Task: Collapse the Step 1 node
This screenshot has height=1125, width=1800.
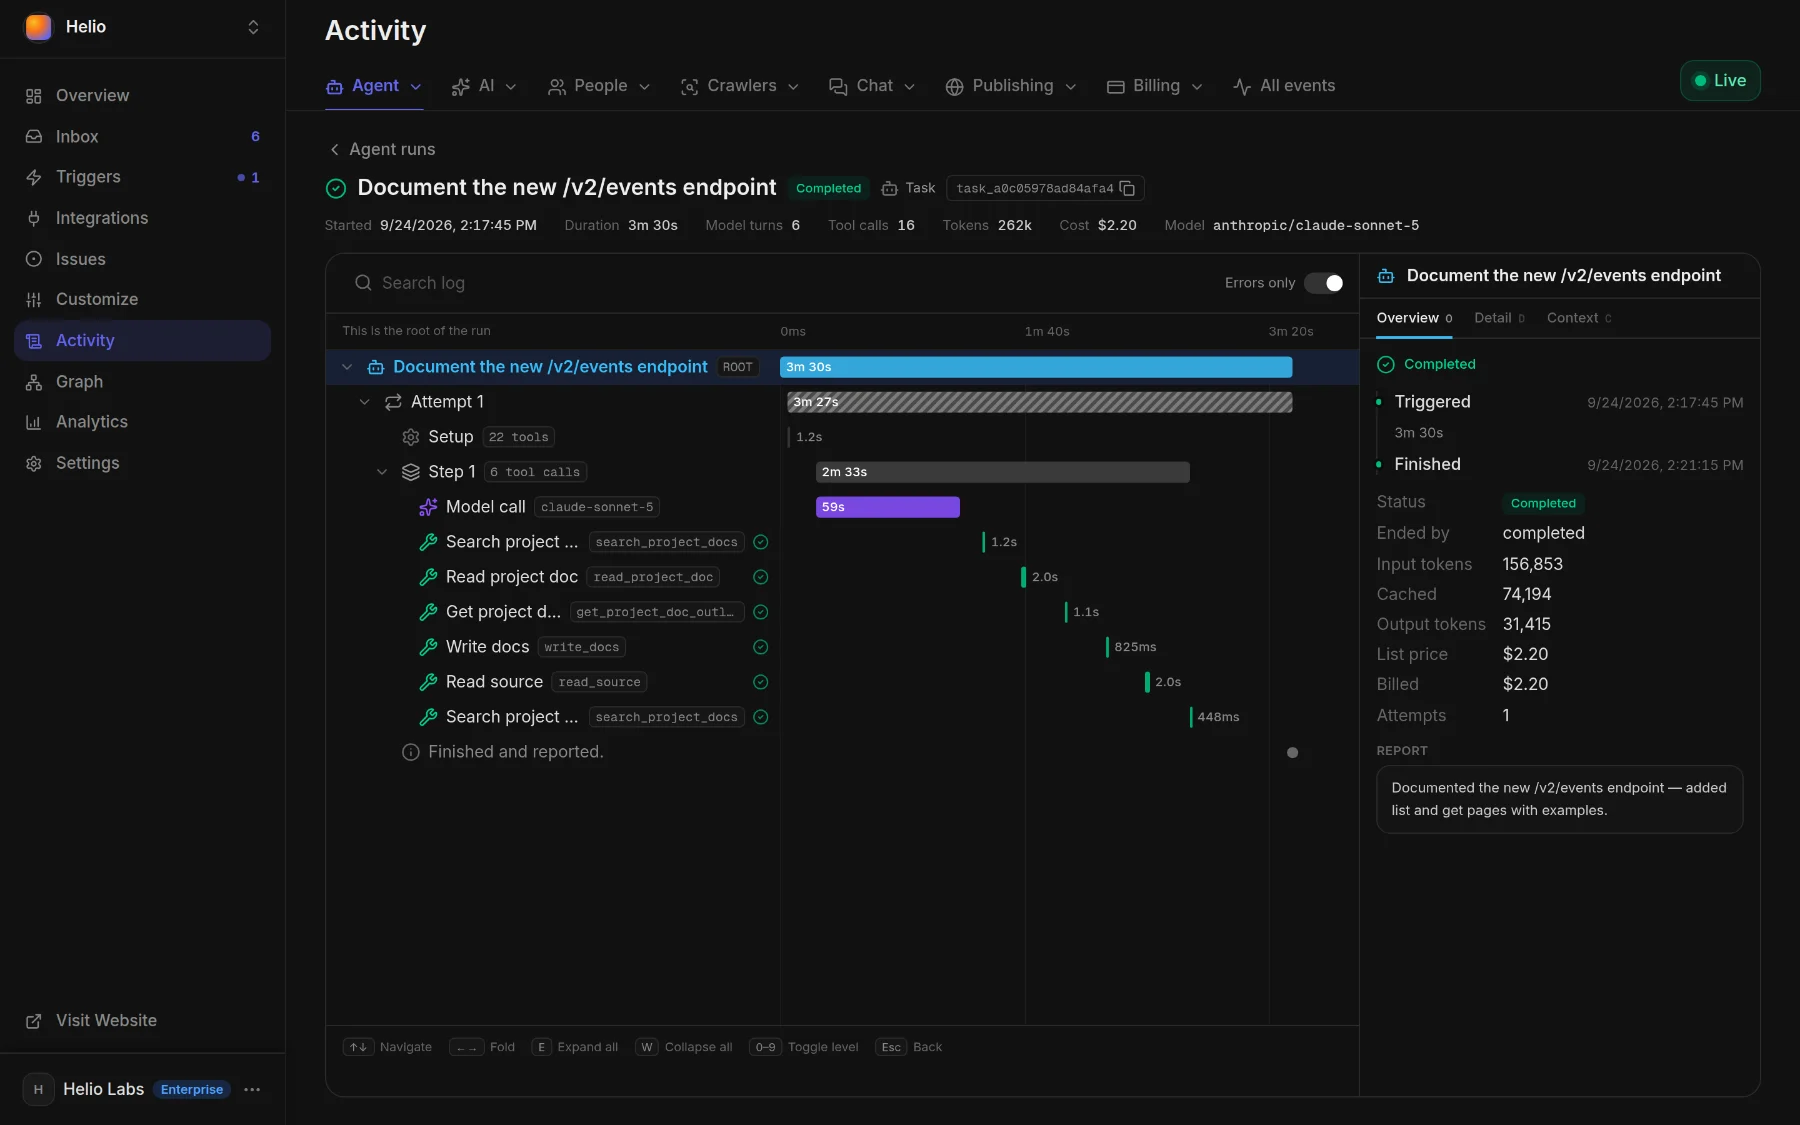Action: click(382, 472)
